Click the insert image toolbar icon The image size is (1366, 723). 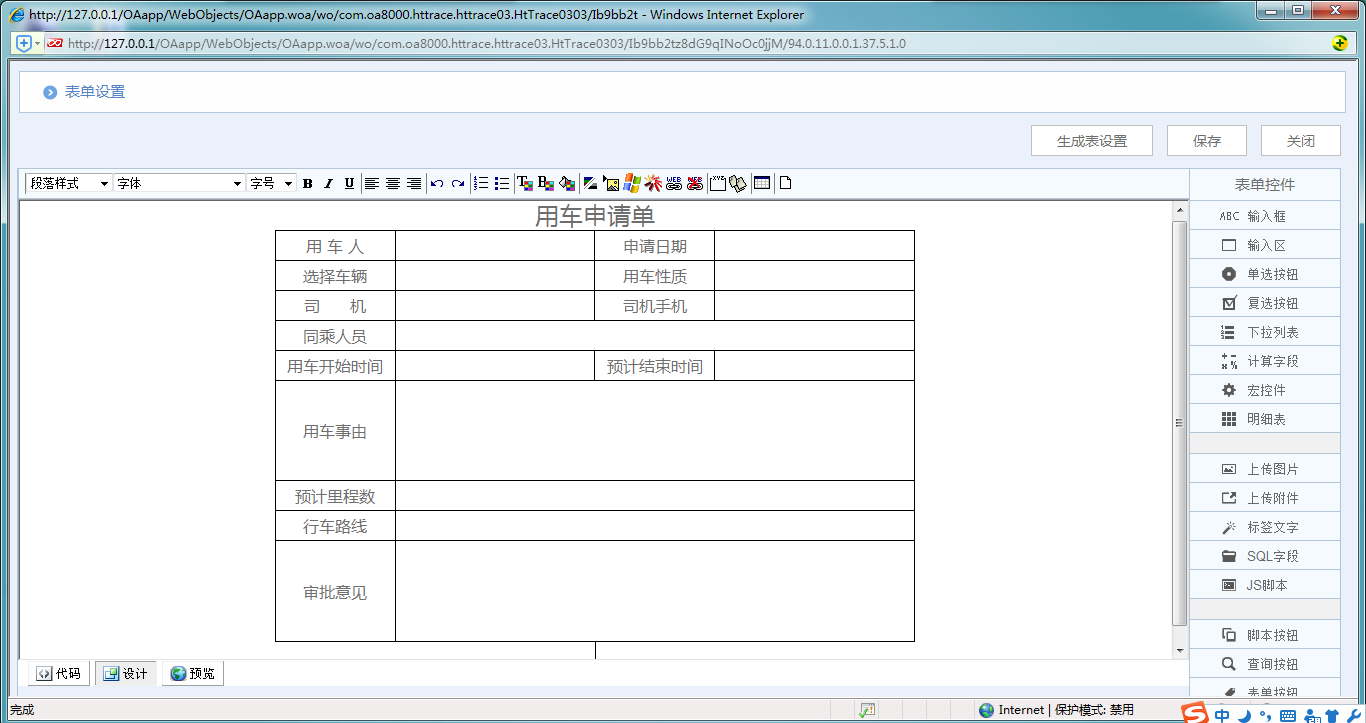click(612, 183)
